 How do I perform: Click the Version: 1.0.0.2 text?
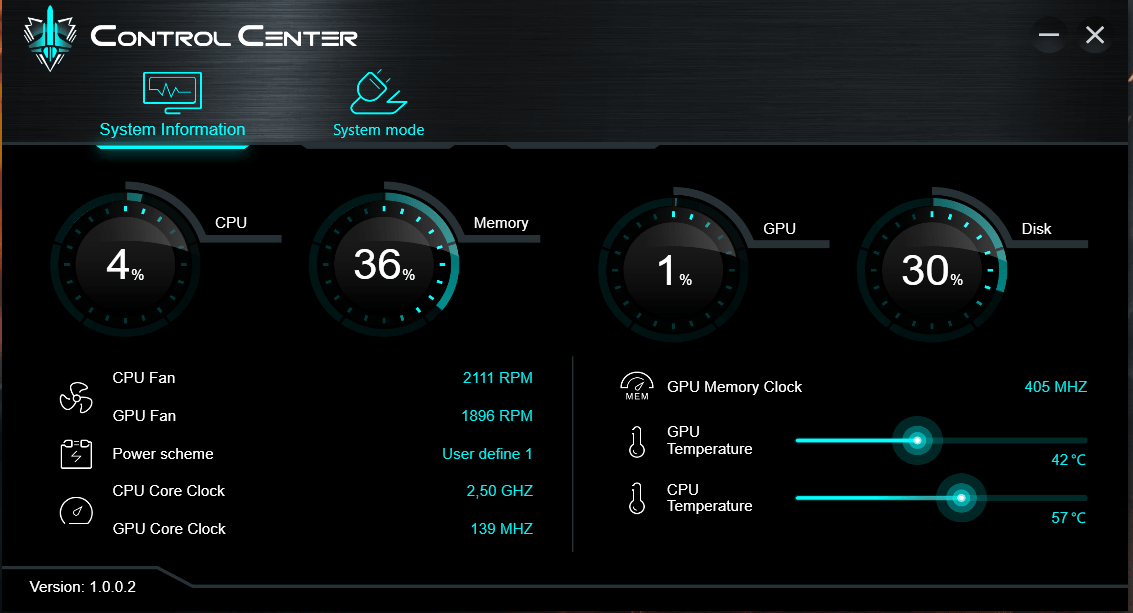pos(82,587)
